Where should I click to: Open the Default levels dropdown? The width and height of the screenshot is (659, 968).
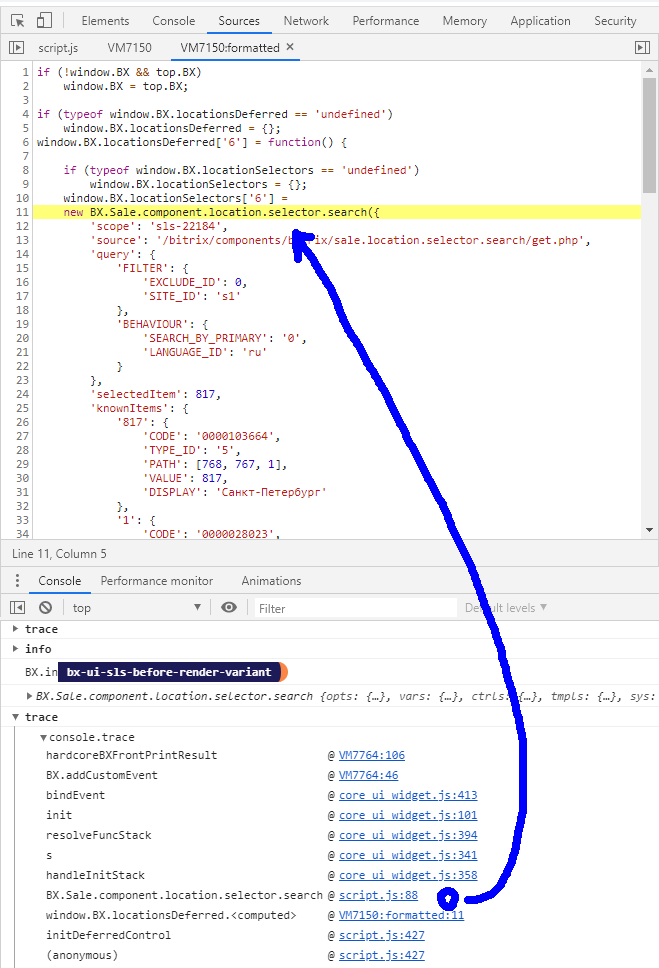(x=506, y=608)
